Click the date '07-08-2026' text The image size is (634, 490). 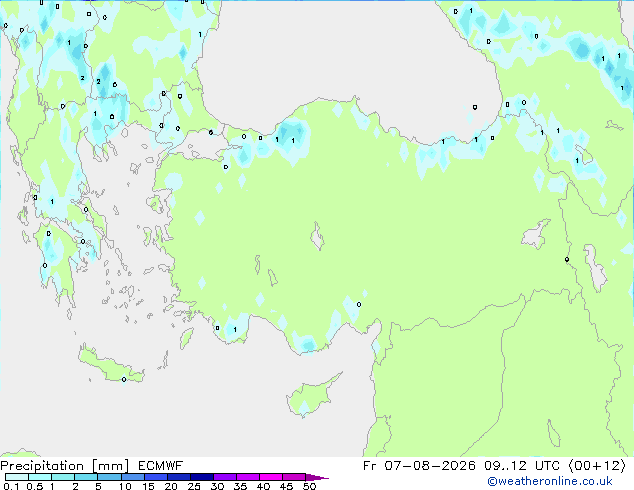430,466
